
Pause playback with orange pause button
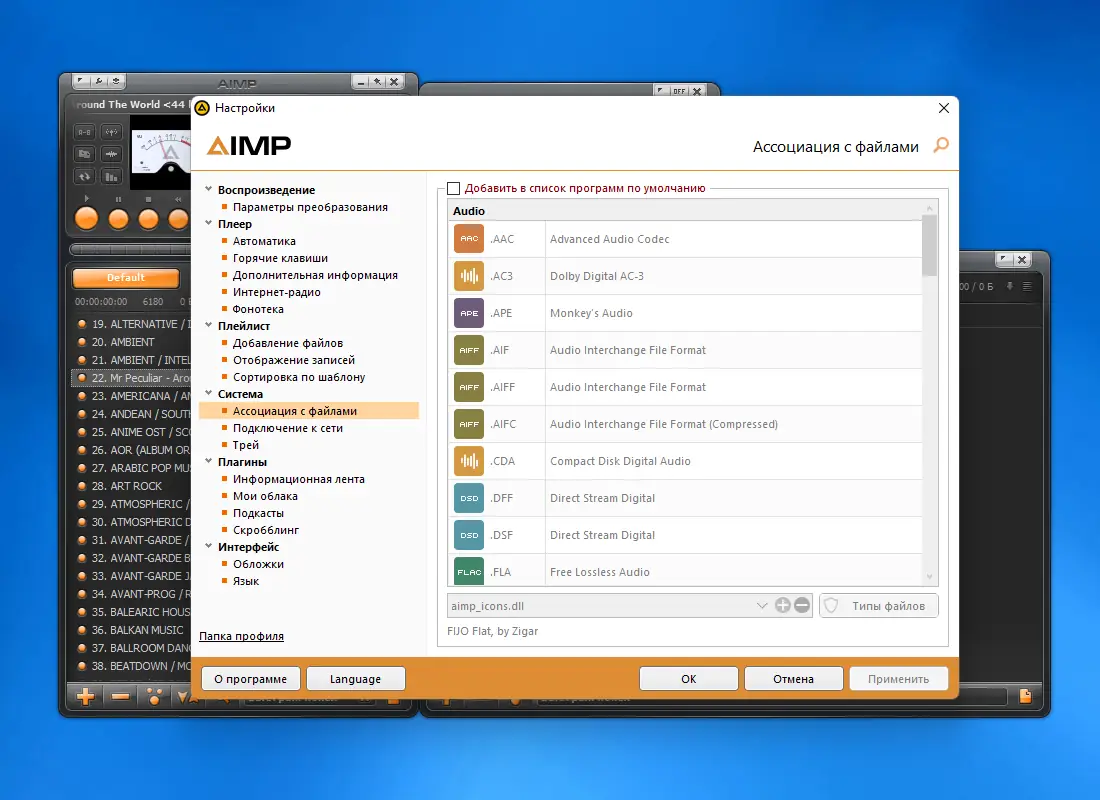tap(118, 219)
